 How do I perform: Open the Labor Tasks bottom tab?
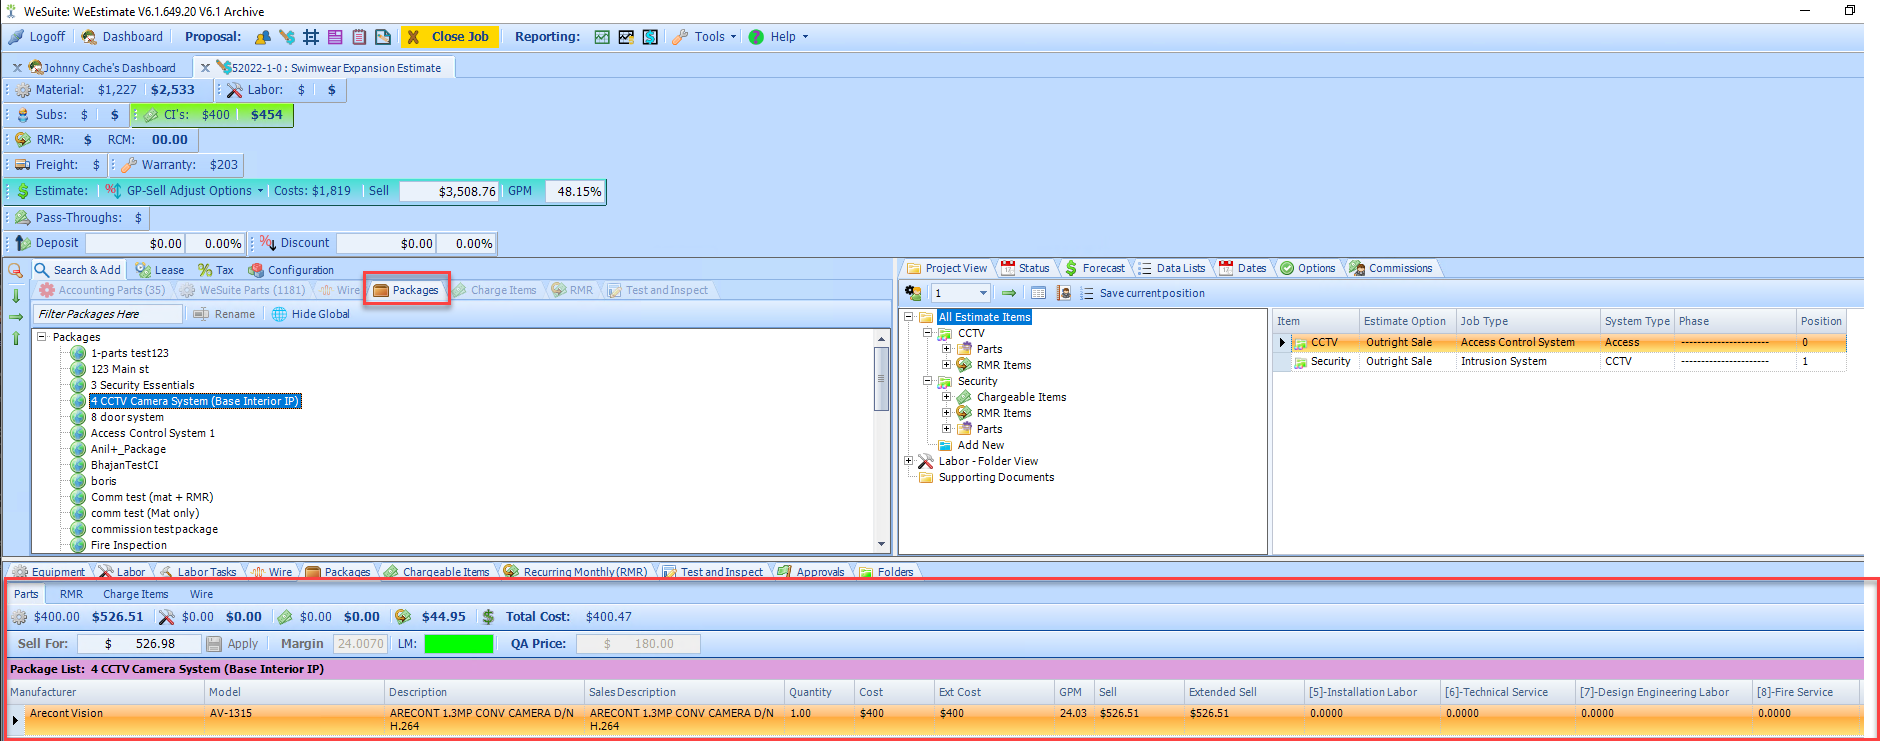pos(198,572)
